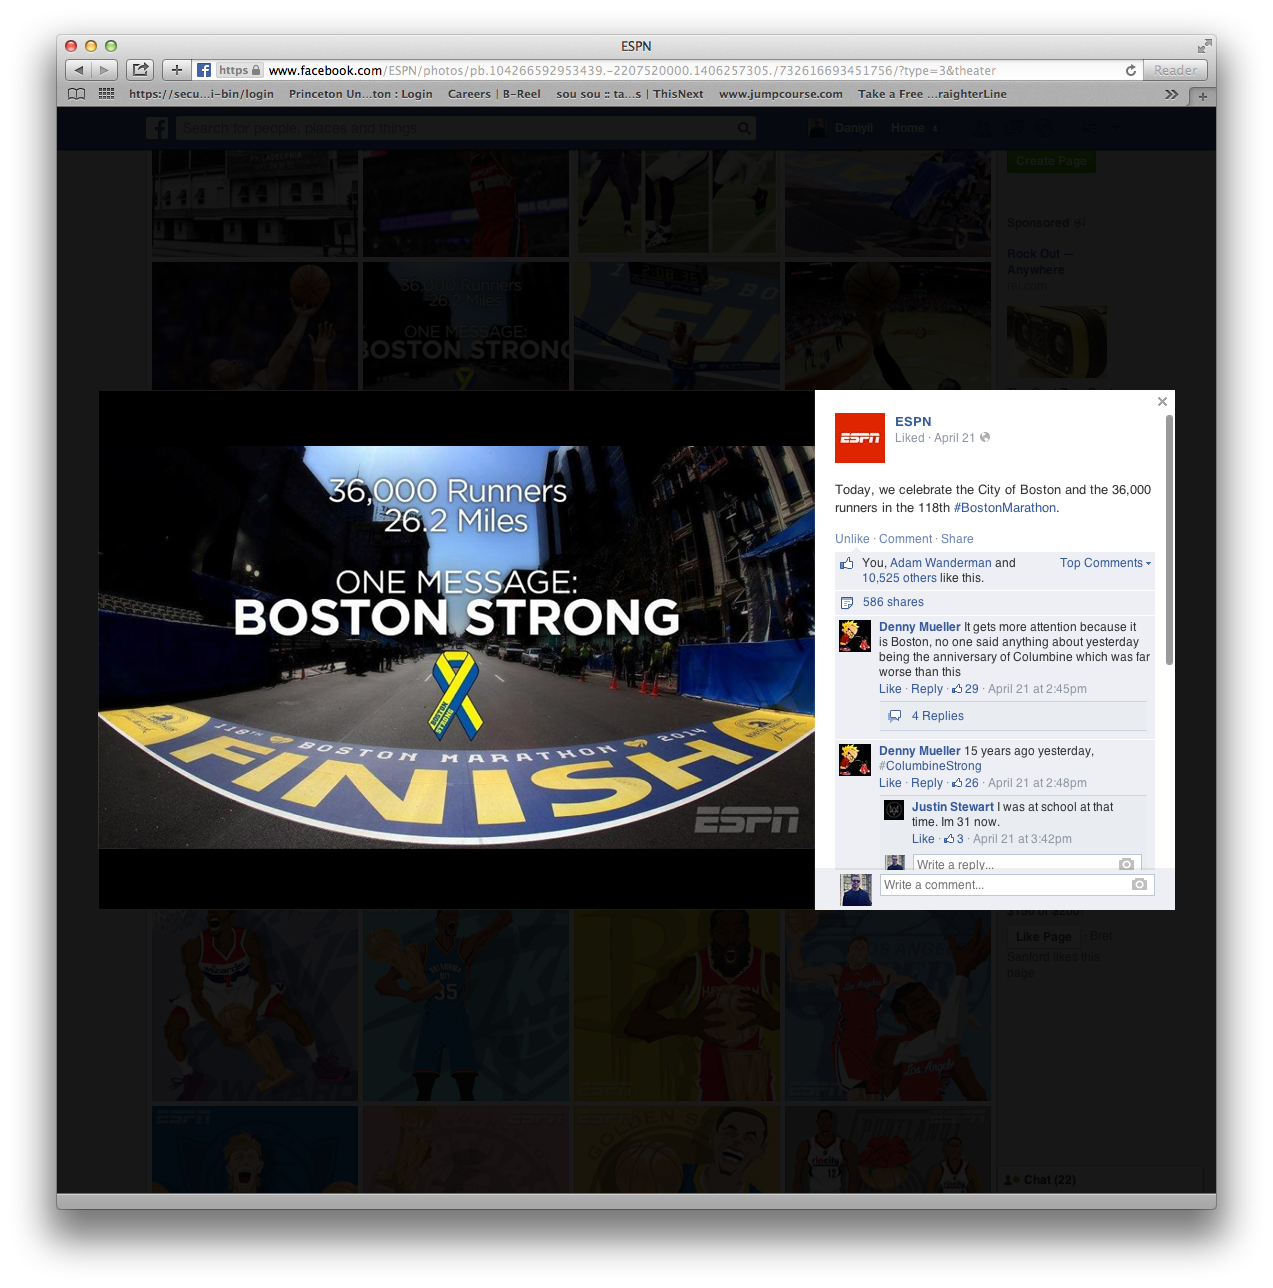Reload the page with the refresh icon
The image size is (1273, 1288).
[x=1131, y=70]
